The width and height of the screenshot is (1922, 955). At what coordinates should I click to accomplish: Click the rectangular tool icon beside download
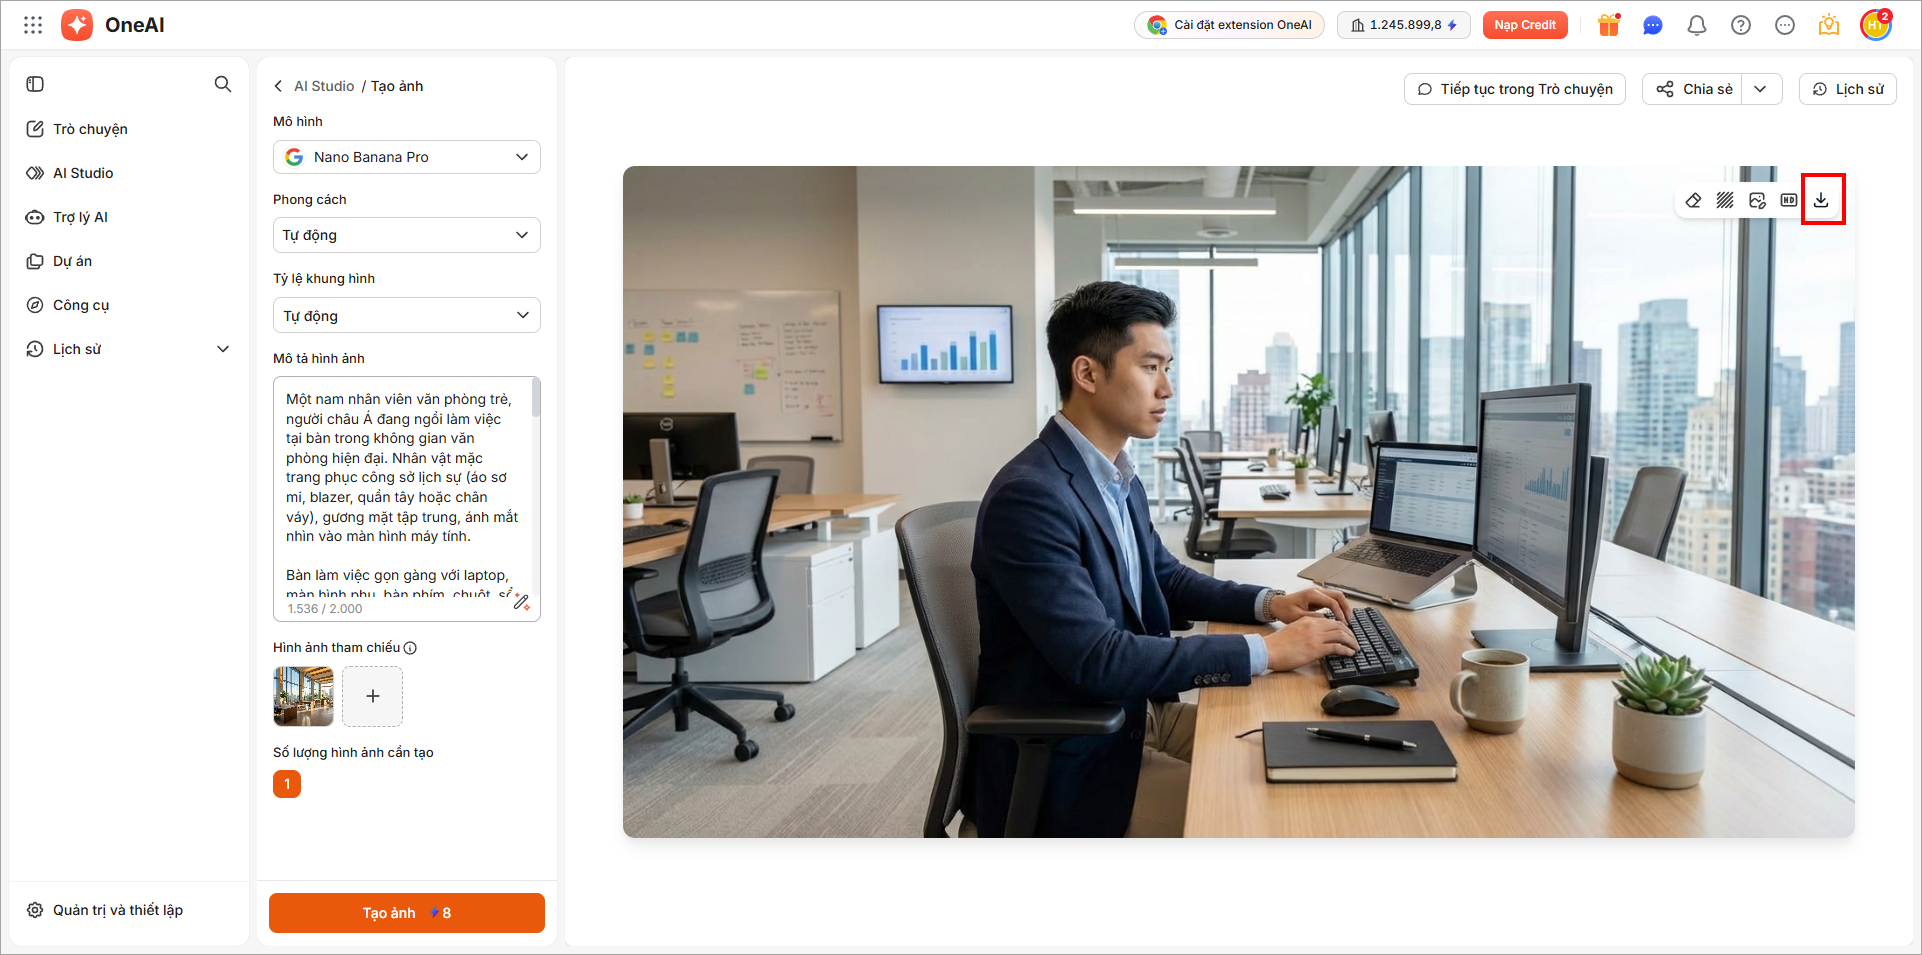(x=1789, y=200)
